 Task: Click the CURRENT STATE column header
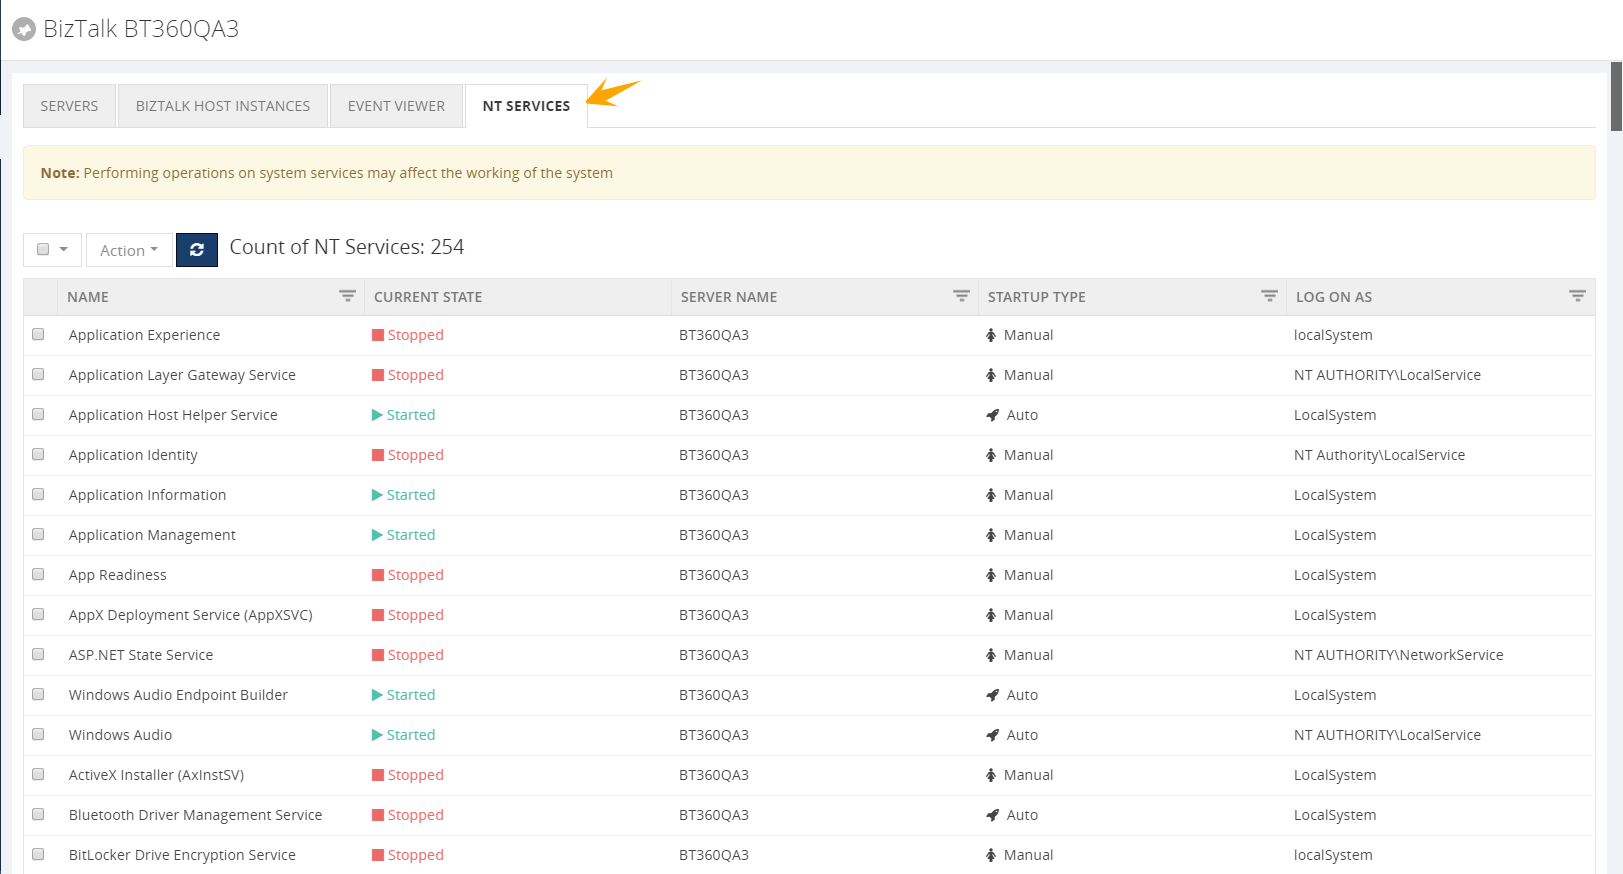428,297
